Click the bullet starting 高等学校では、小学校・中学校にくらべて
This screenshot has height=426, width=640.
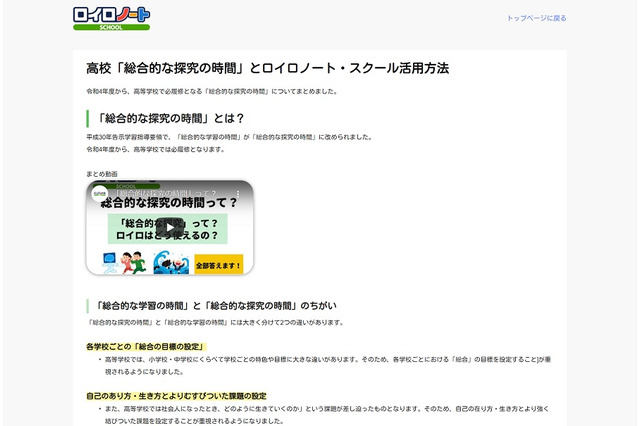coord(328,366)
